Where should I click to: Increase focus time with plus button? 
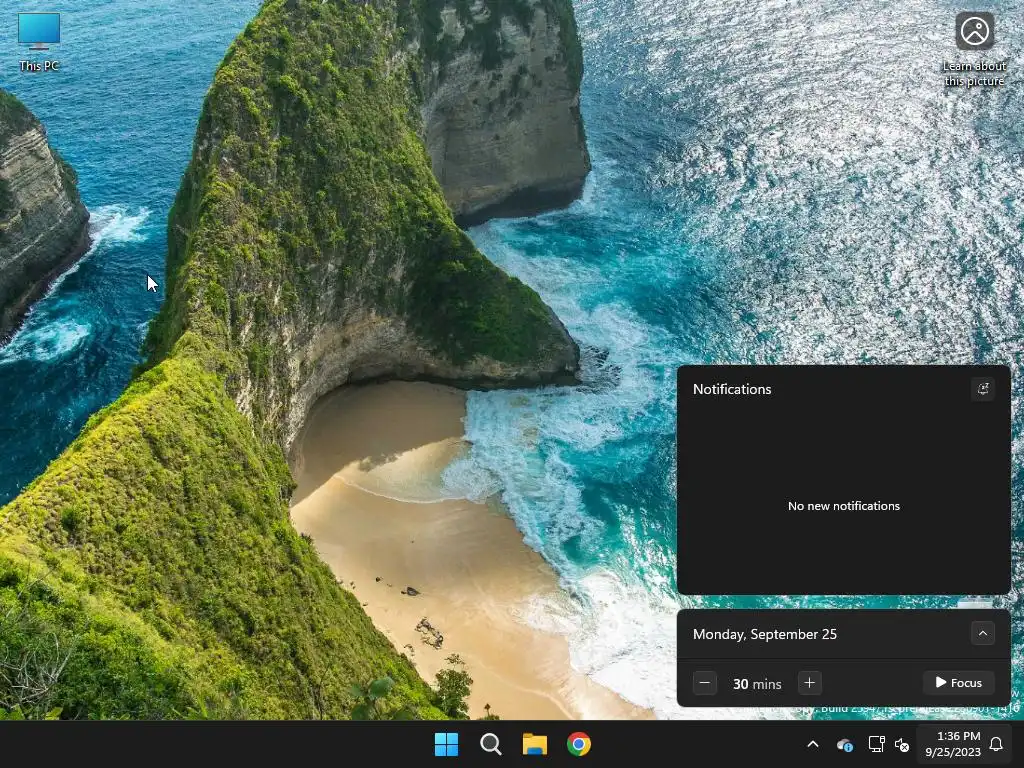click(x=810, y=683)
